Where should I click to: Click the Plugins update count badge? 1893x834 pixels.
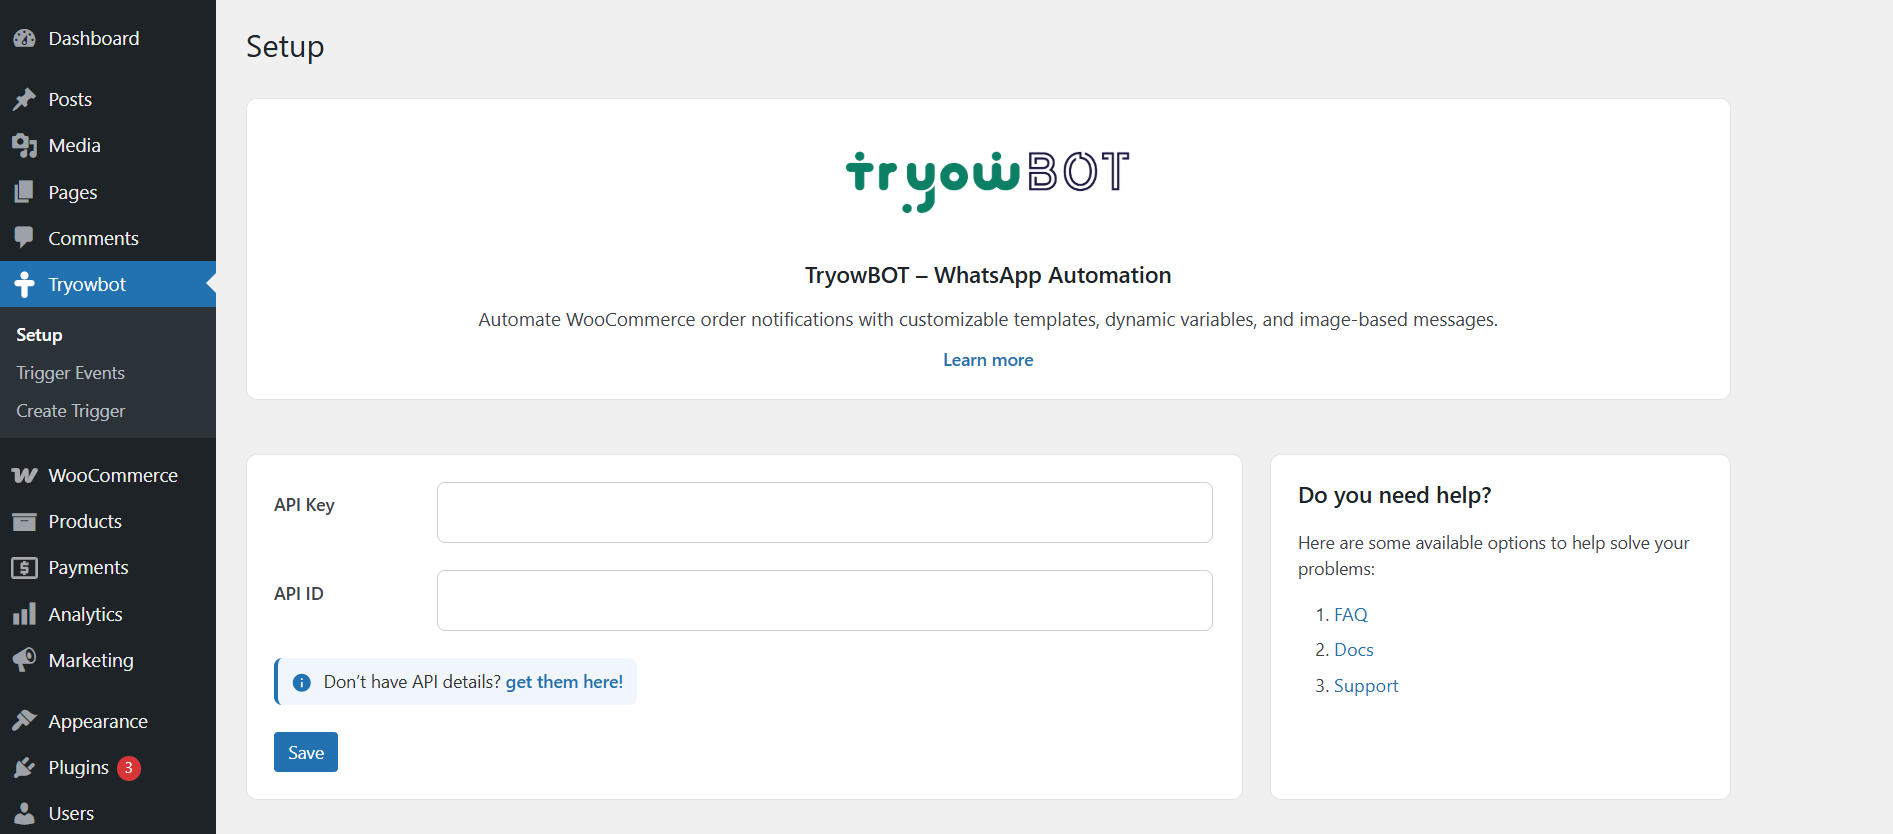tap(129, 768)
